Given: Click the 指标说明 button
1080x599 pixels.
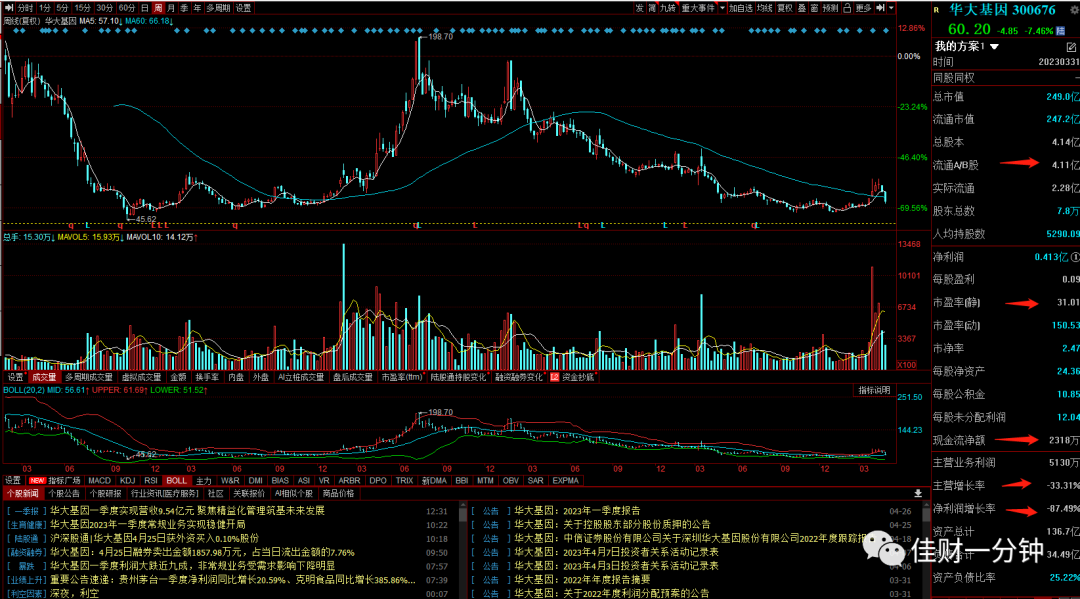Looking at the screenshot, I should (875, 390).
